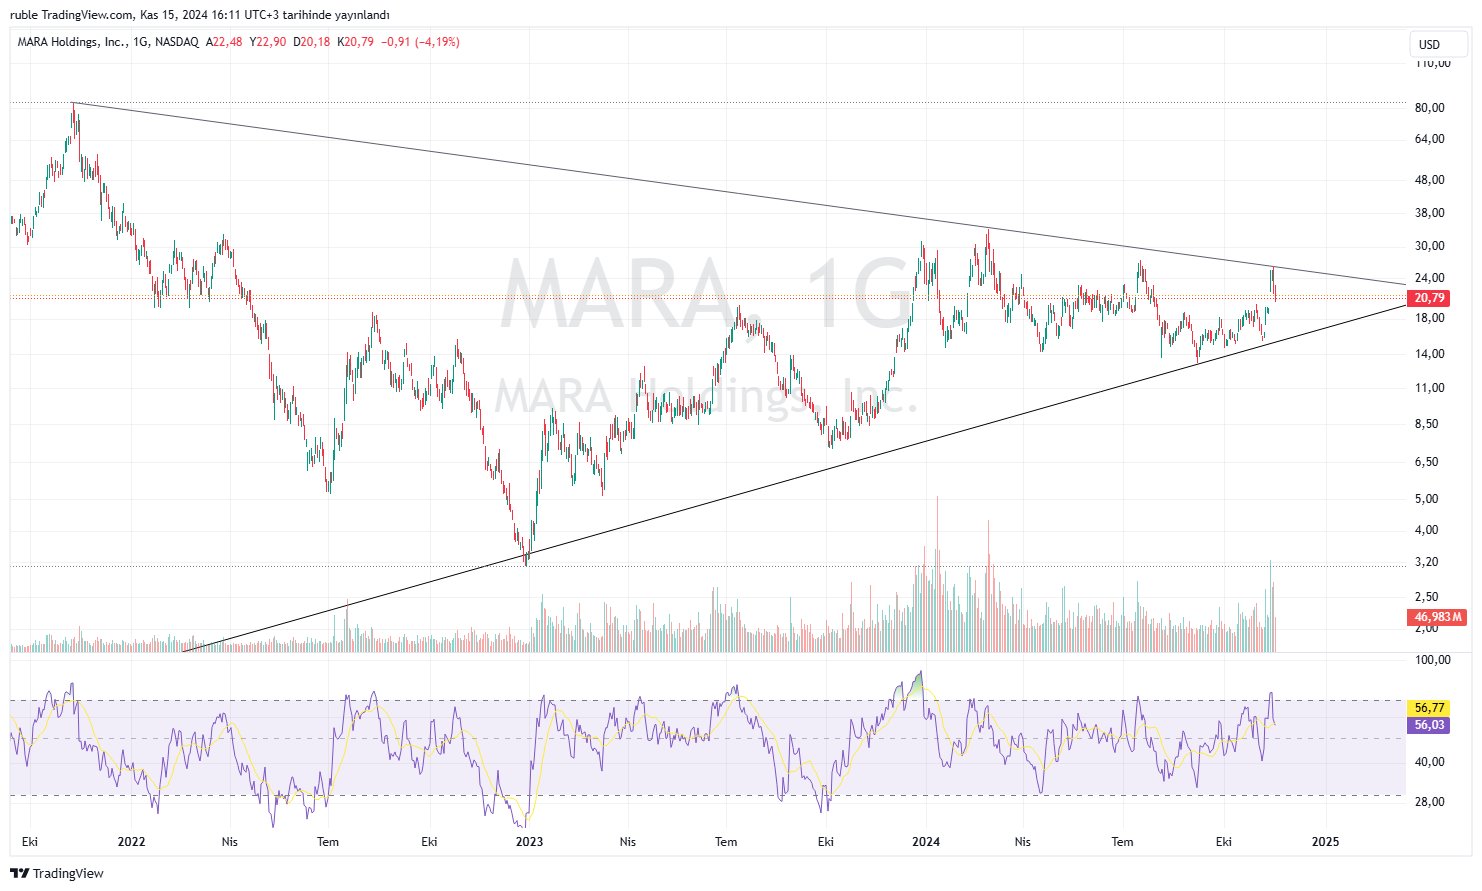Click the yellow 56,77 RSI average tag

point(1430,708)
